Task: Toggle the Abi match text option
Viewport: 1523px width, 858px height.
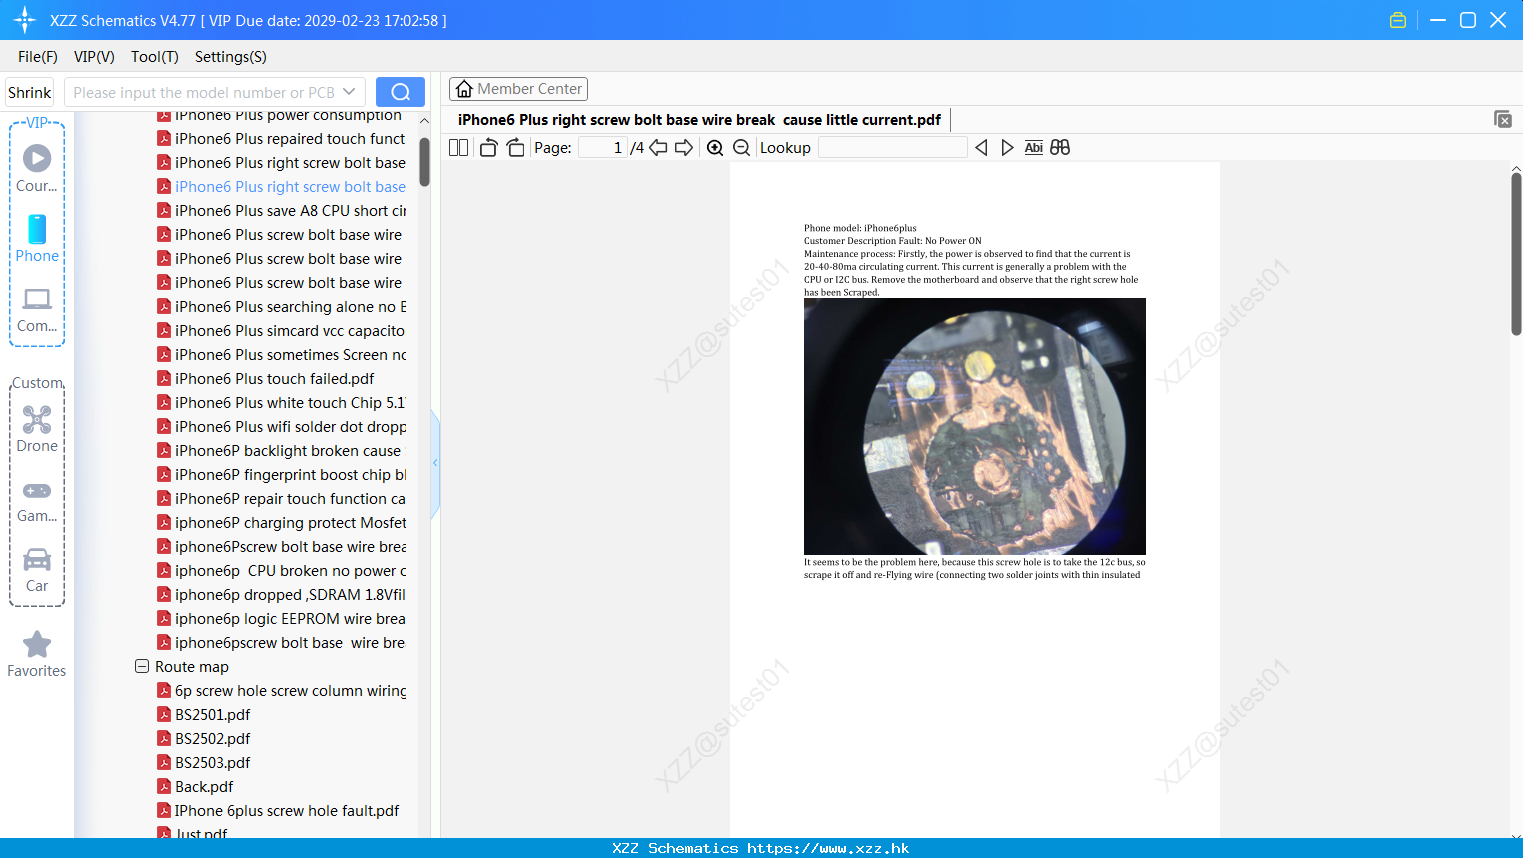Action: click(1034, 148)
